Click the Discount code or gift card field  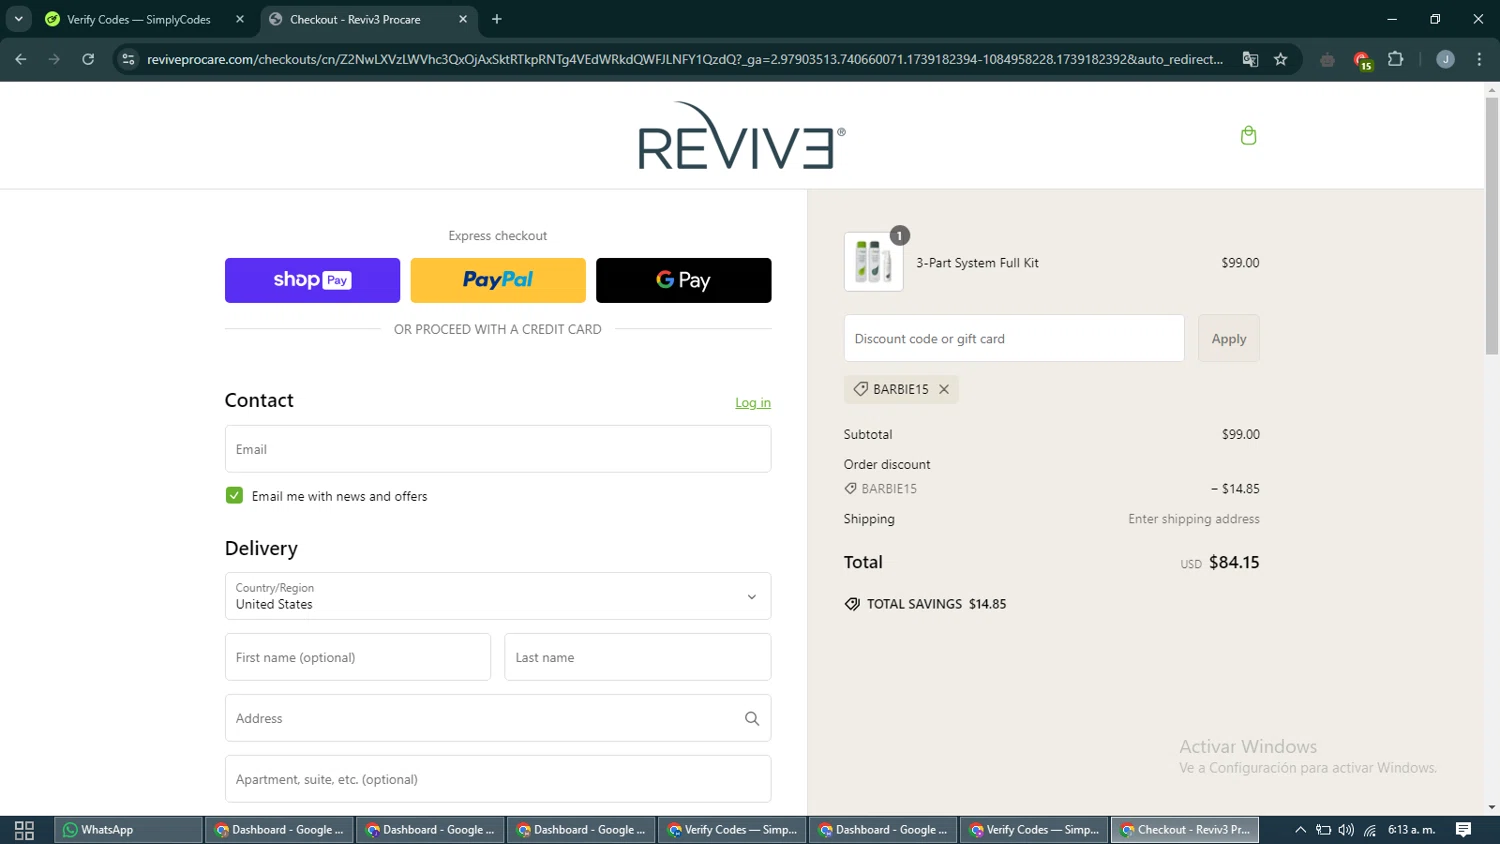point(1014,339)
